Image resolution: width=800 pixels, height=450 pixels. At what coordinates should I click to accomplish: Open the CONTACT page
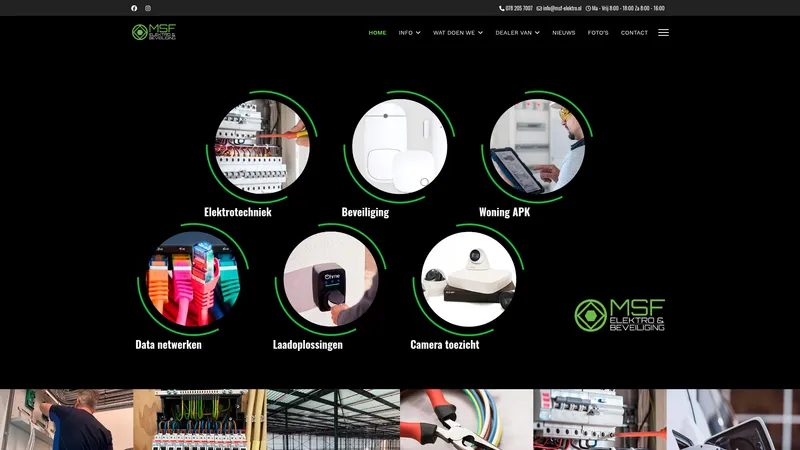pos(634,33)
